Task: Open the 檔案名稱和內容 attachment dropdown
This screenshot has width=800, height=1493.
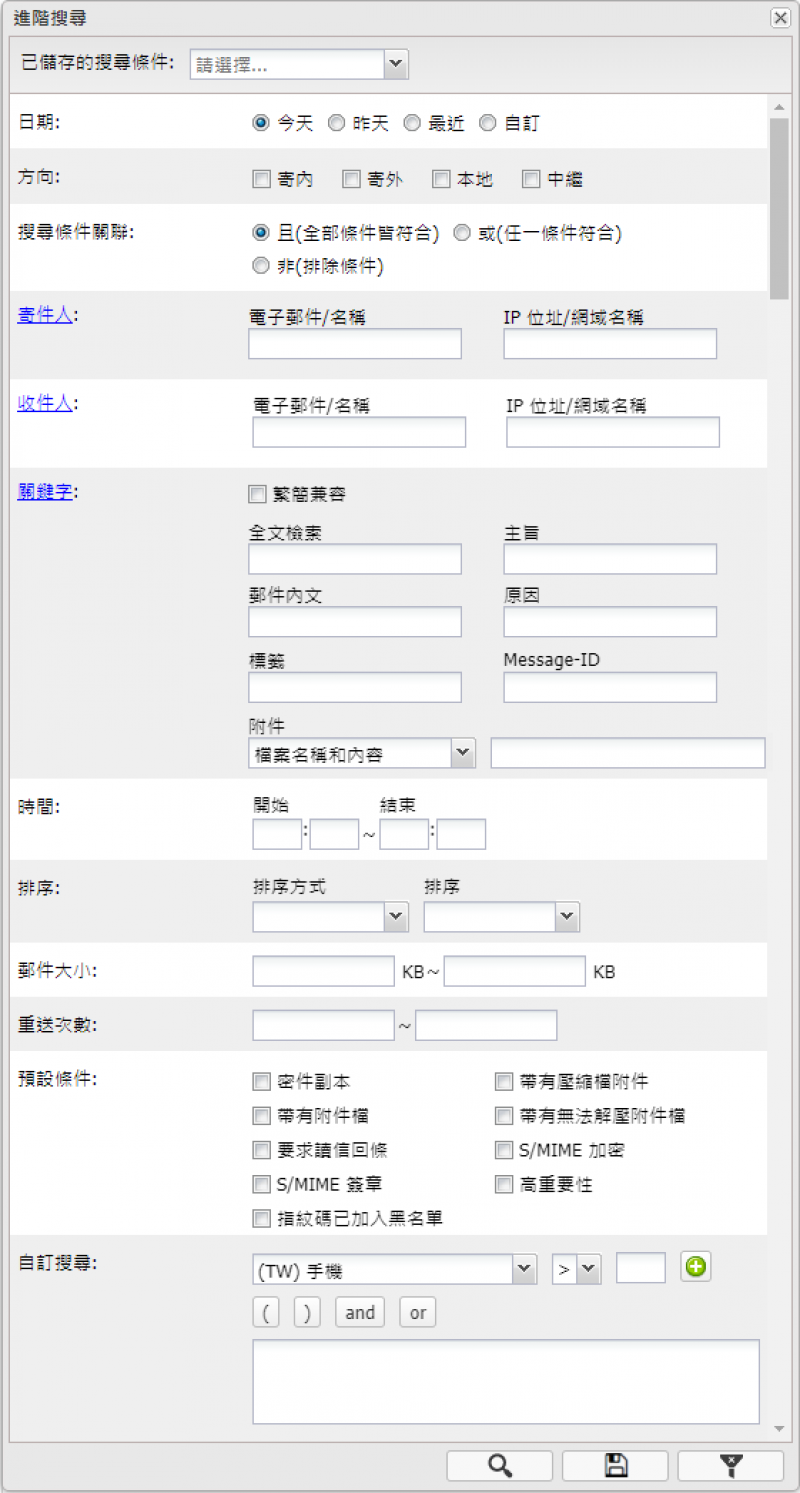Action: [462, 753]
